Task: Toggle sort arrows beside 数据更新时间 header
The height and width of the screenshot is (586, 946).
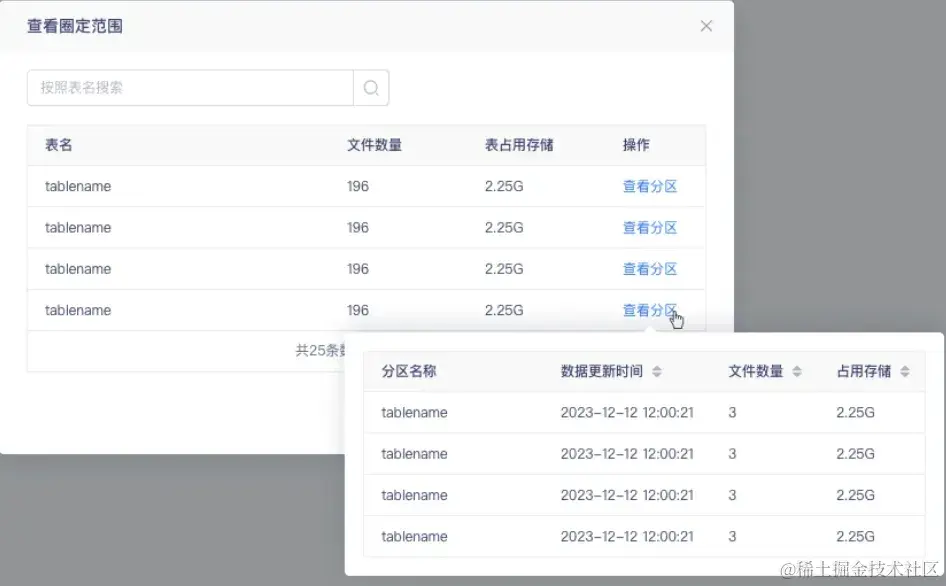Action: point(657,372)
